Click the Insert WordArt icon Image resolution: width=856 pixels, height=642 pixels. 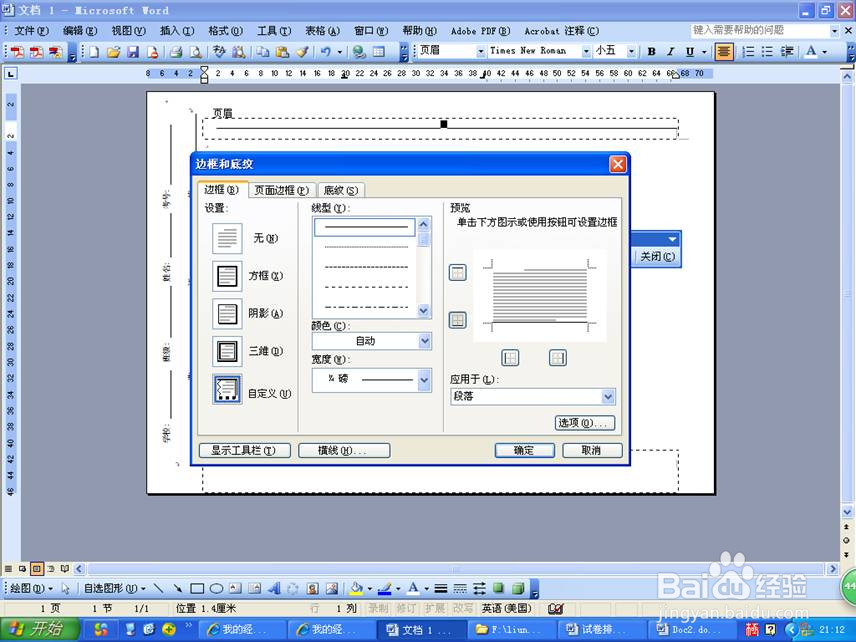click(x=274, y=588)
